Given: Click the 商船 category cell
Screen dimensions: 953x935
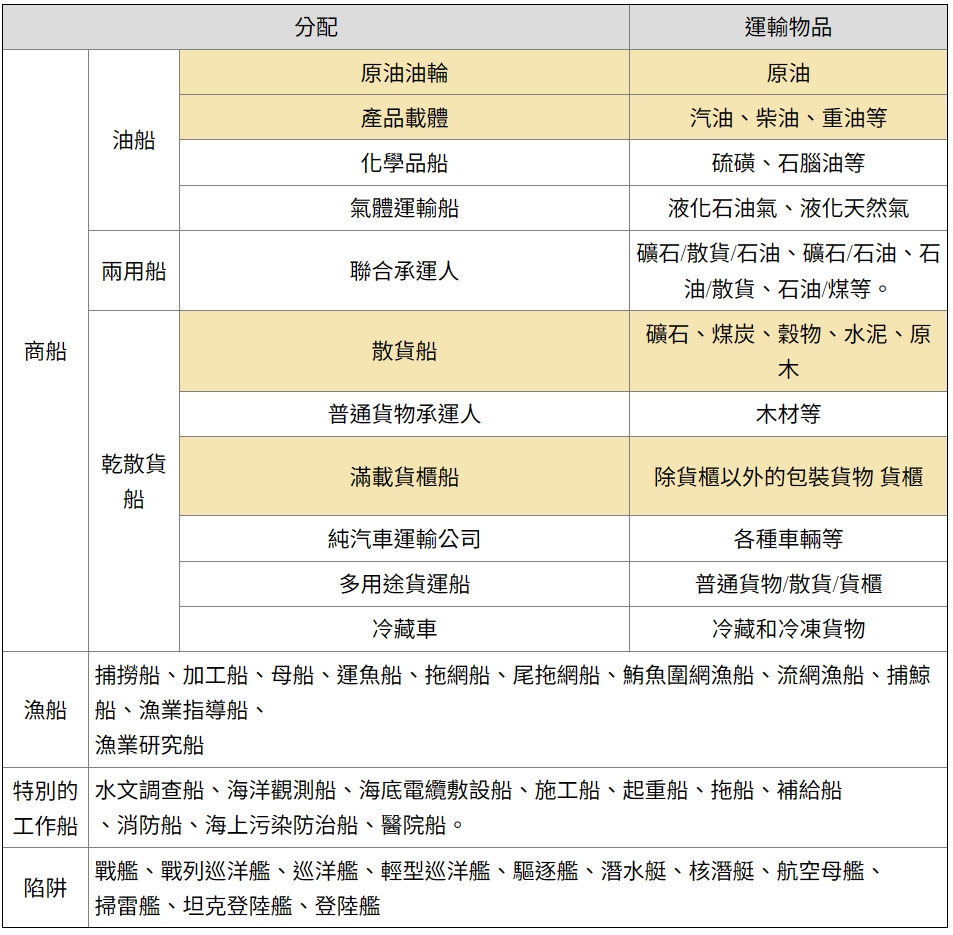Looking at the screenshot, I should click(46, 351).
